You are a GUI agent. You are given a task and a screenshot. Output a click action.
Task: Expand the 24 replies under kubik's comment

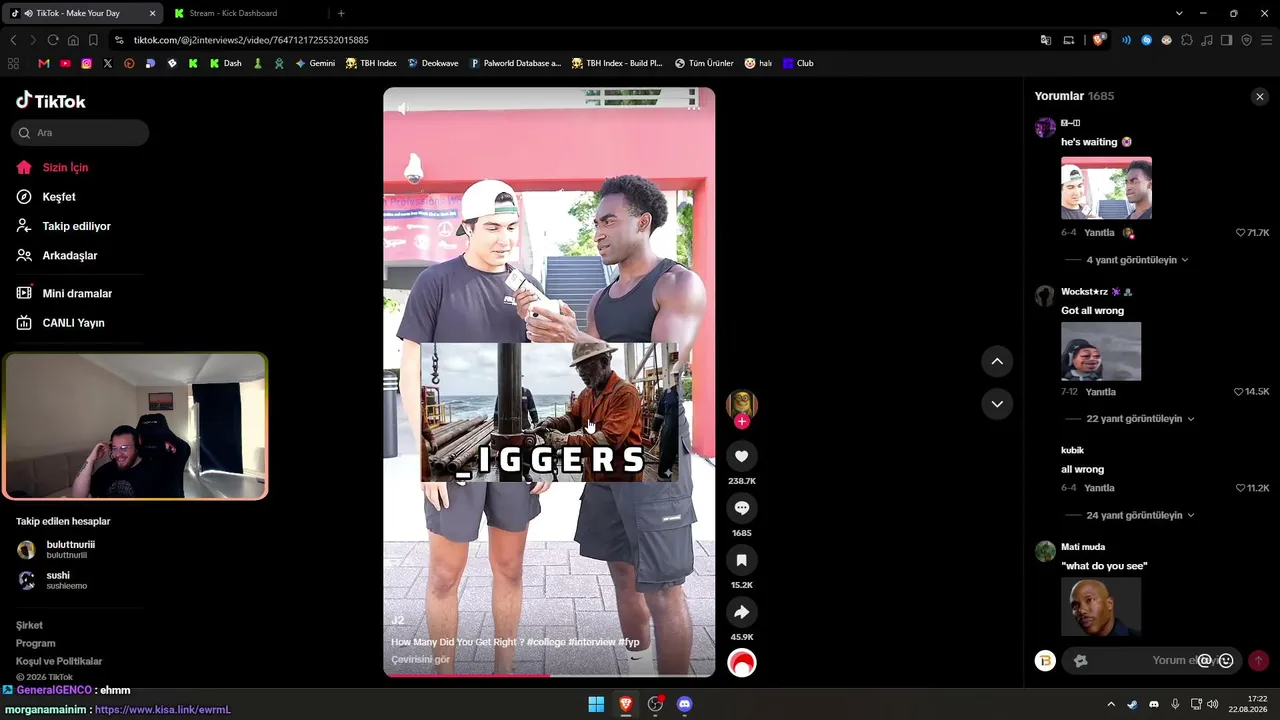pyautogui.click(x=1140, y=515)
